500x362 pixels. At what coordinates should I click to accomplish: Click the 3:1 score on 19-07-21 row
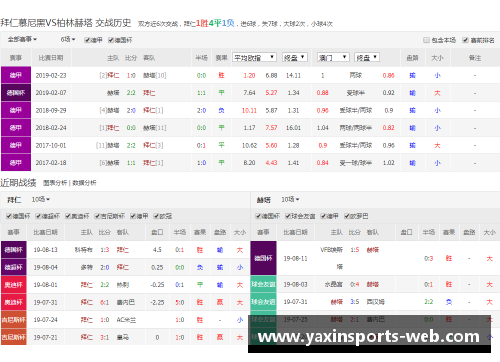click(105, 337)
